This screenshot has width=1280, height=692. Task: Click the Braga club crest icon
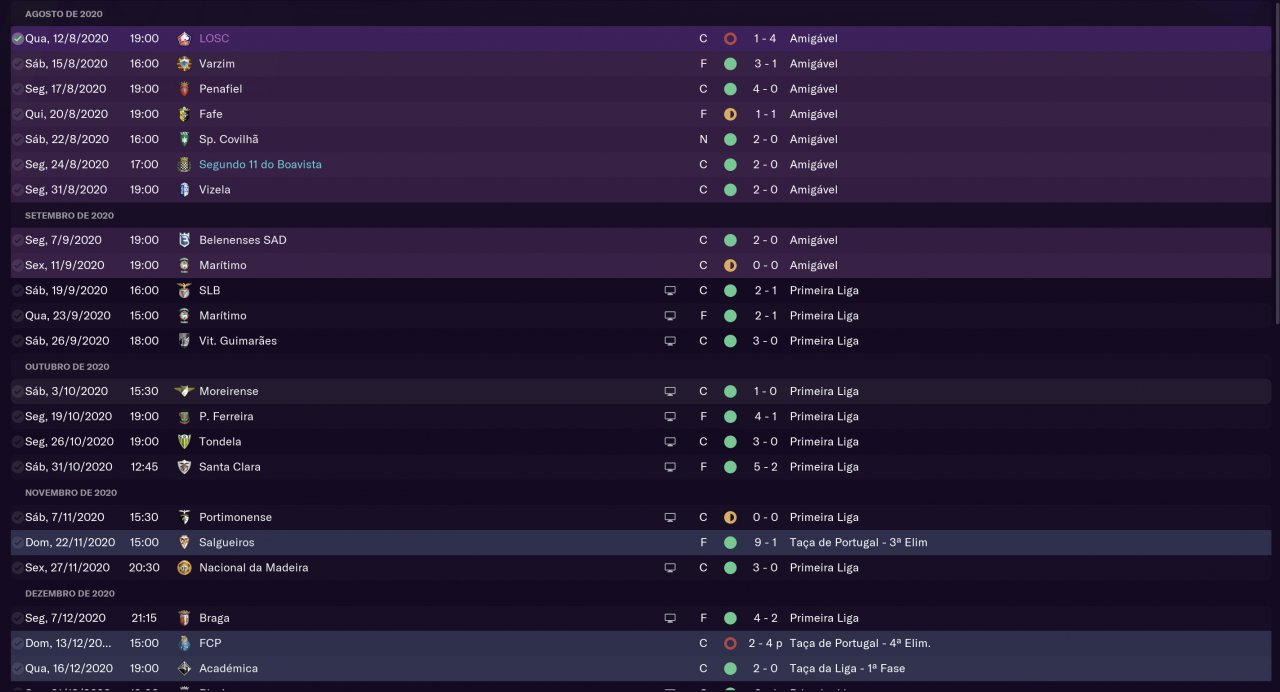coord(184,618)
